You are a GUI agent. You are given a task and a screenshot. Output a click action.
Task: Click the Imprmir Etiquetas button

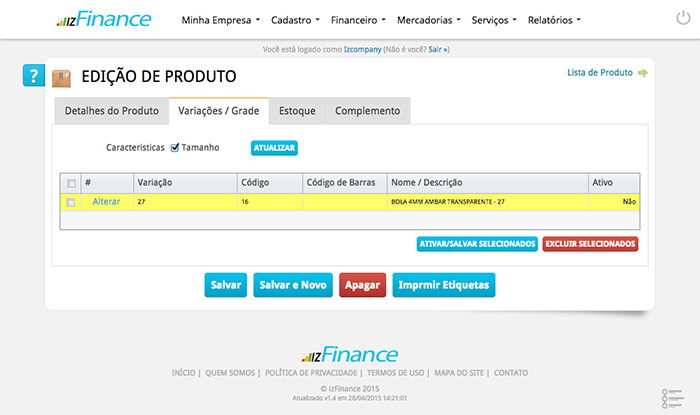444,285
